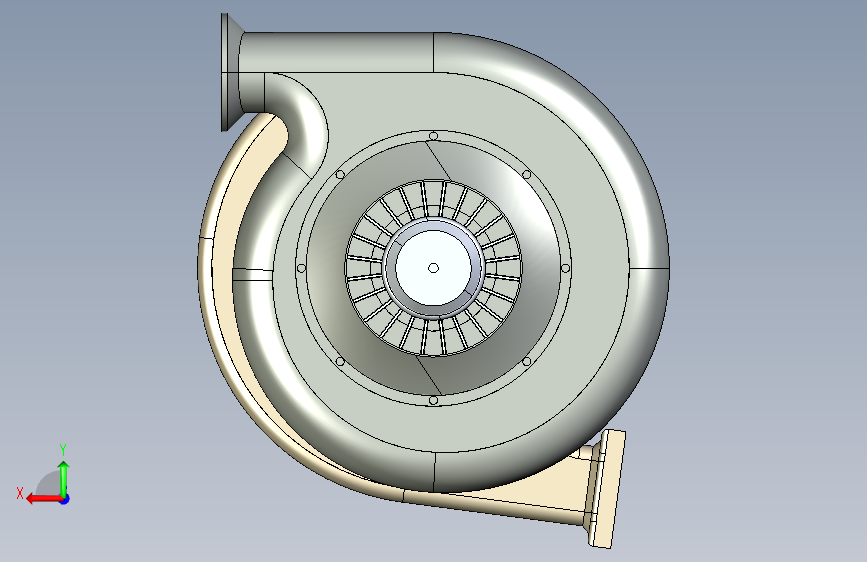Select the leftmost bolt hole on cover ring
Image resolution: width=867 pixels, height=562 pixels.
(301, 268)
